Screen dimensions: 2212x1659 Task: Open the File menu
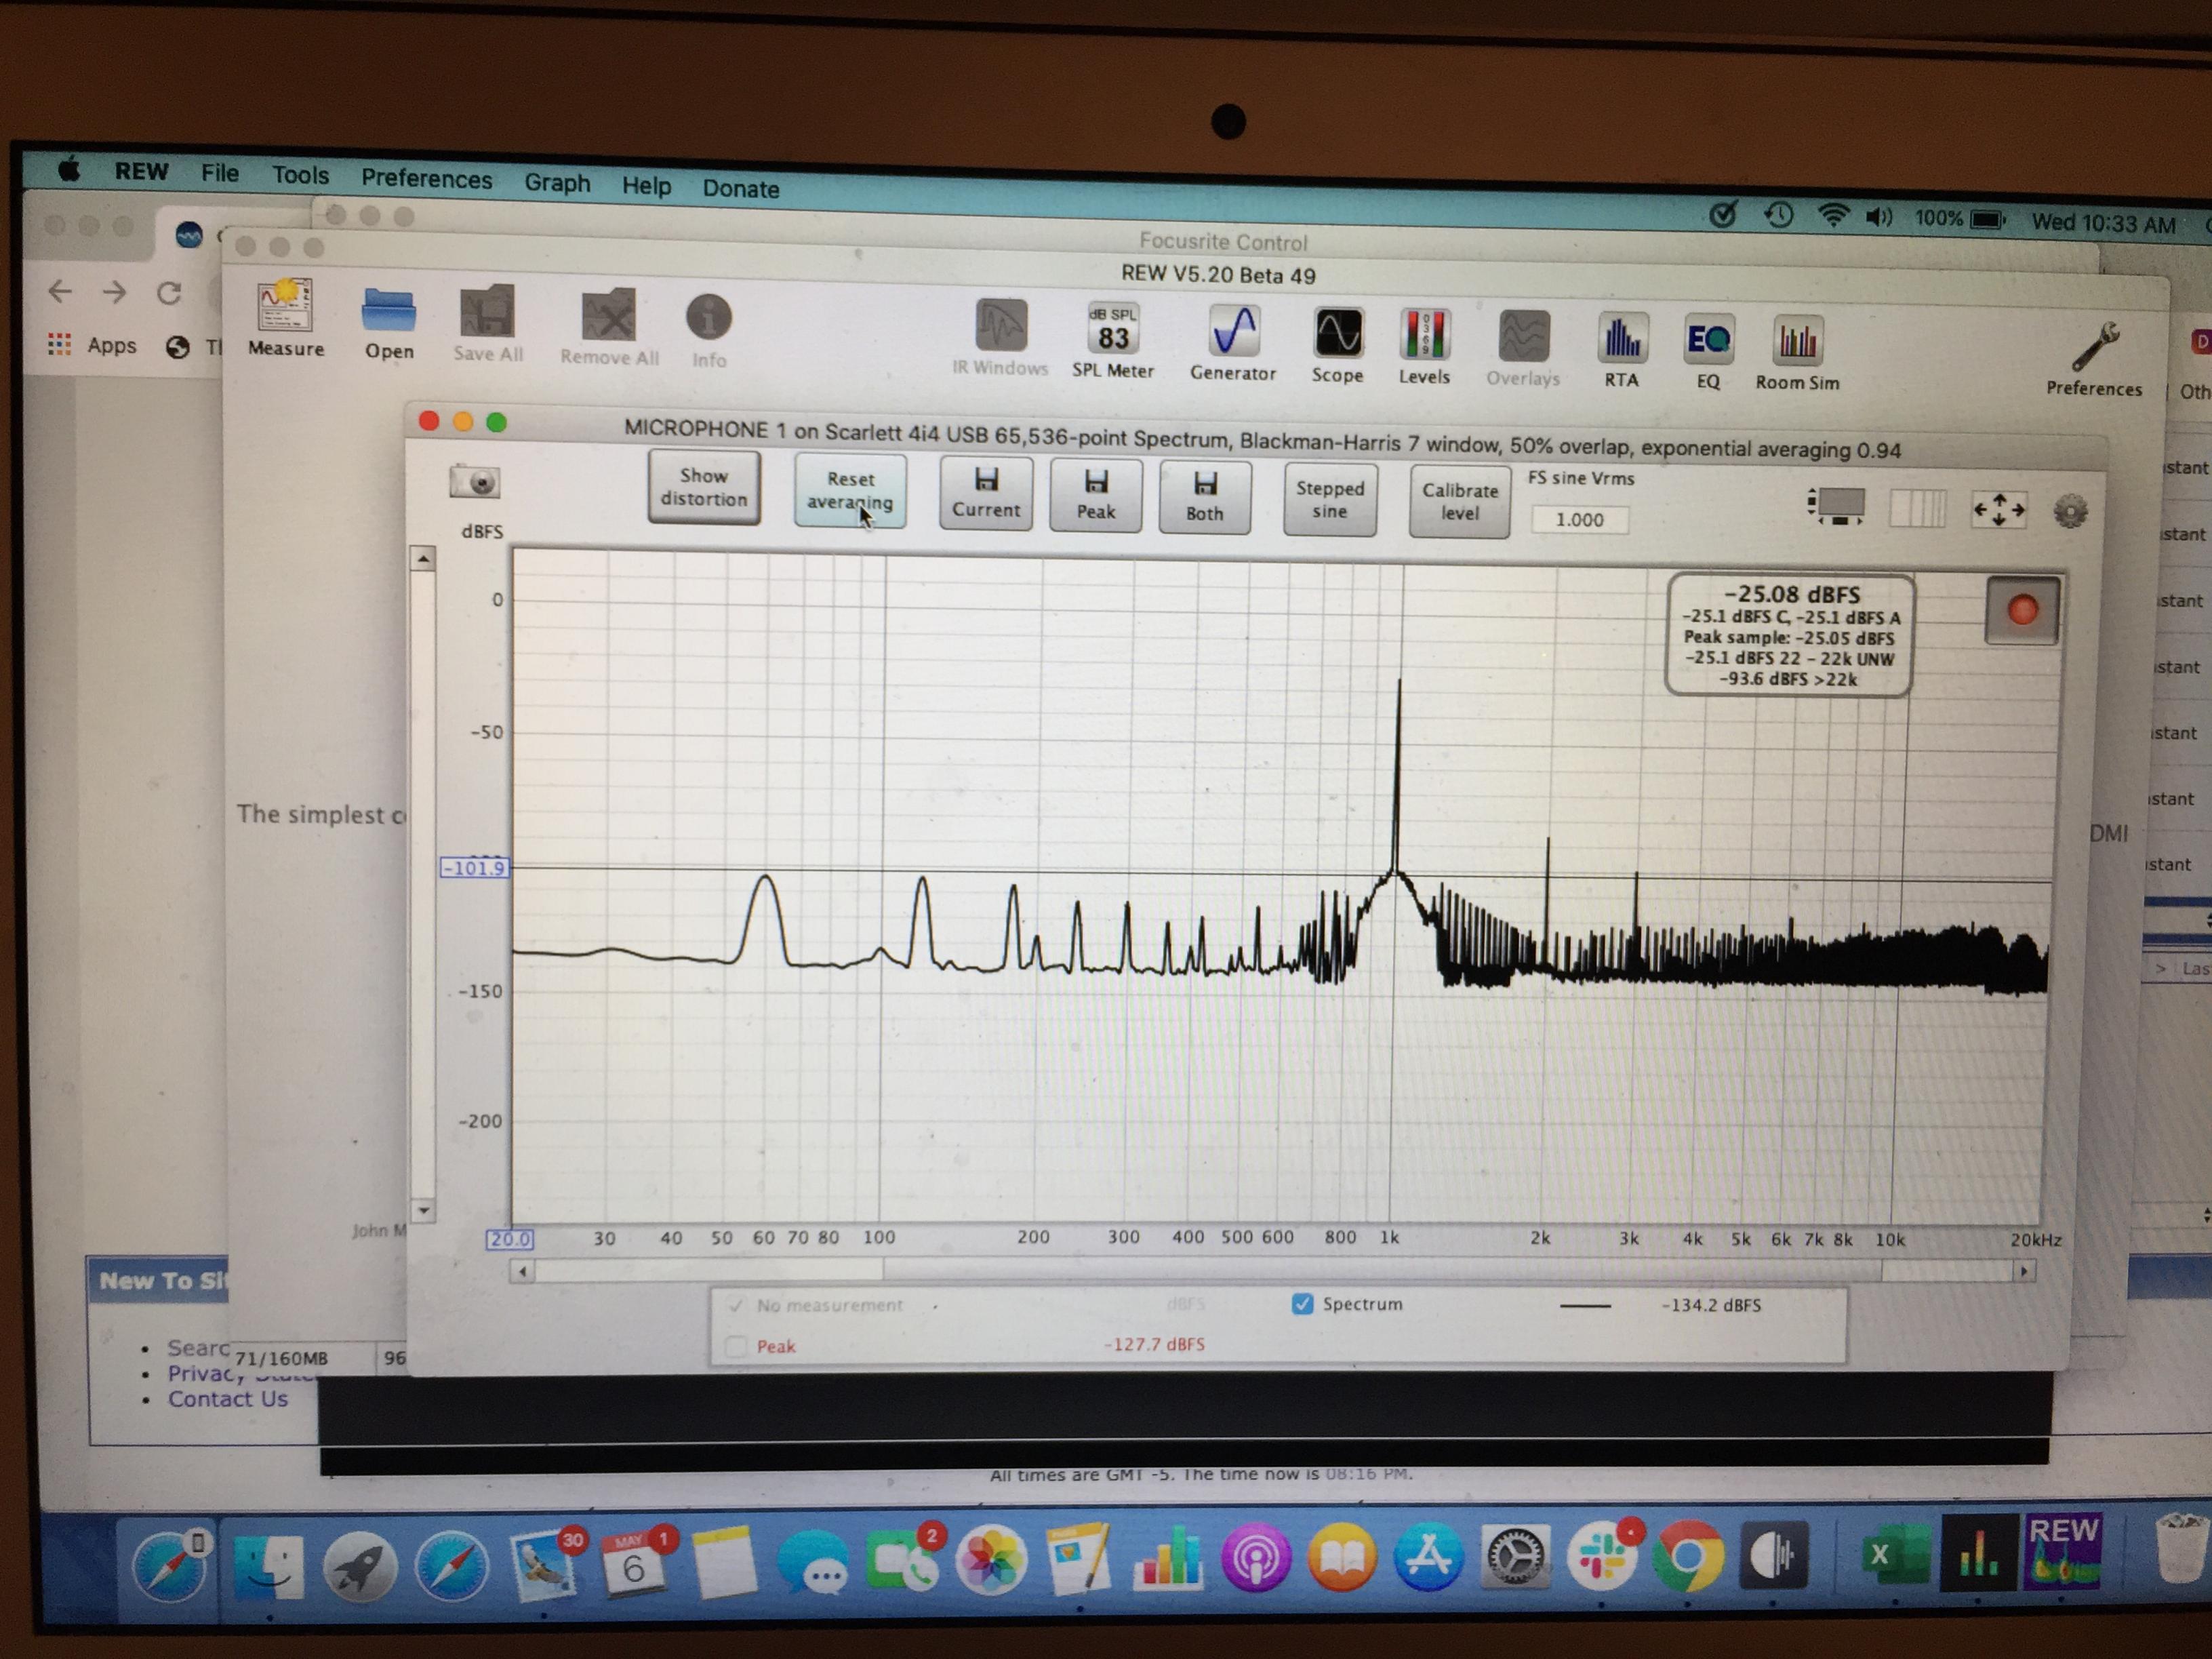pos(220,173)
